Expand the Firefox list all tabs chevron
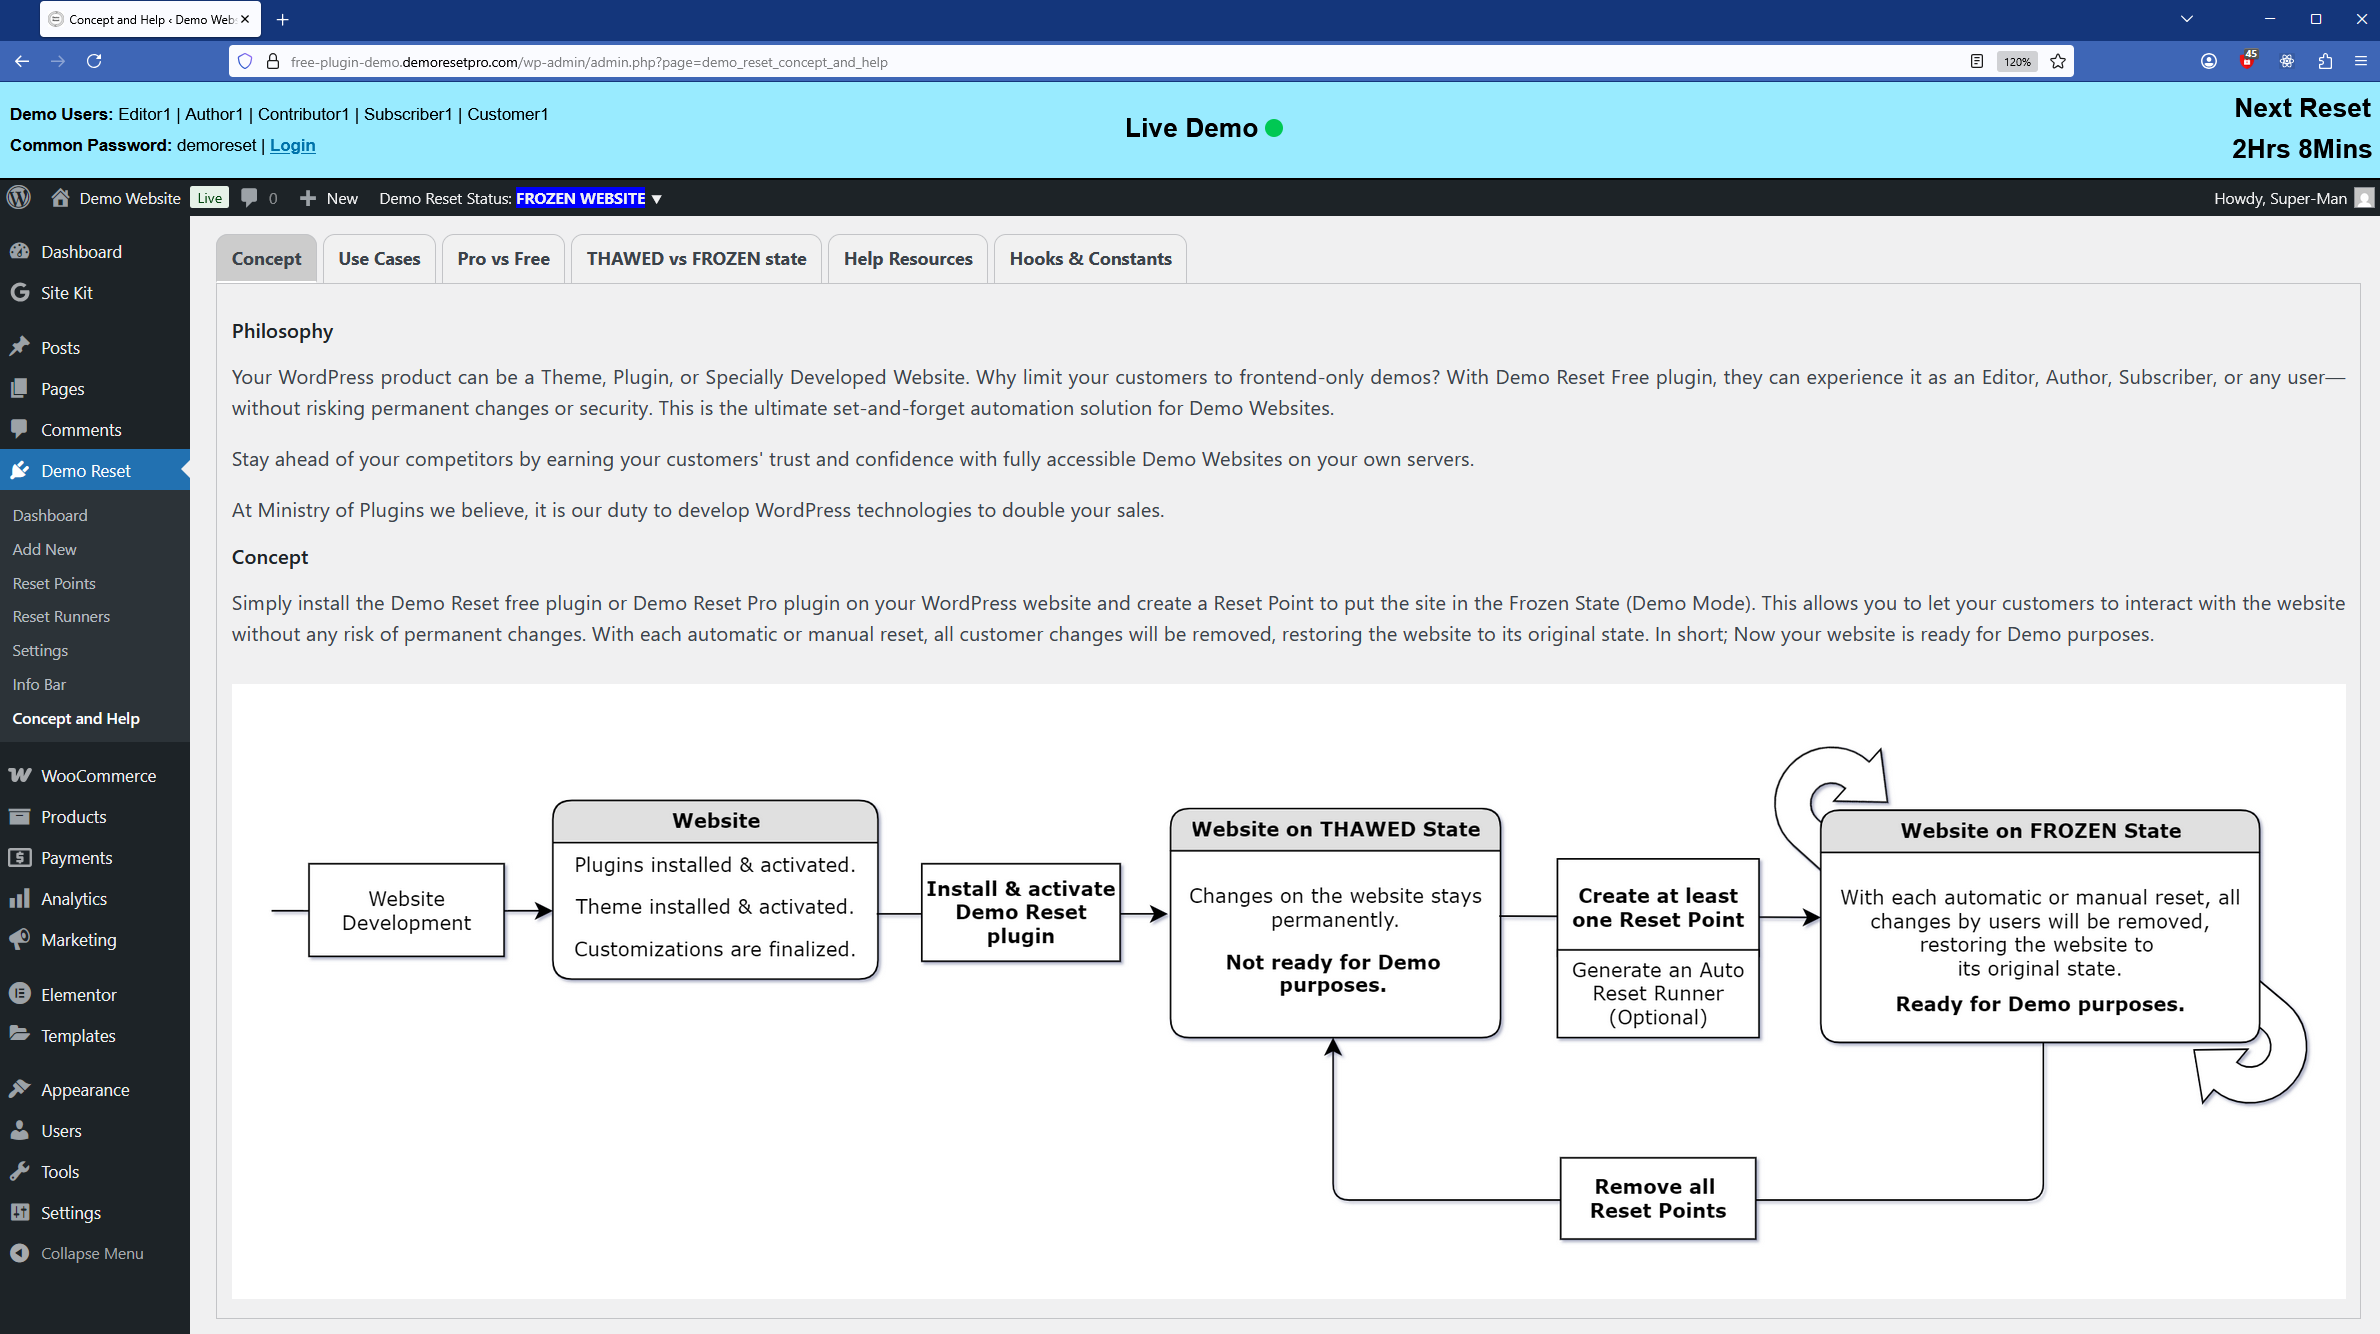Screen dimensions: 2380x1334 click(2187, 19)
